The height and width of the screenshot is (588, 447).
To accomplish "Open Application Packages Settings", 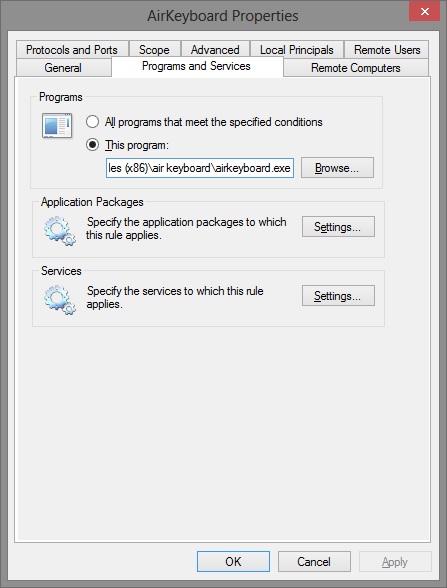I will (338, 226).
